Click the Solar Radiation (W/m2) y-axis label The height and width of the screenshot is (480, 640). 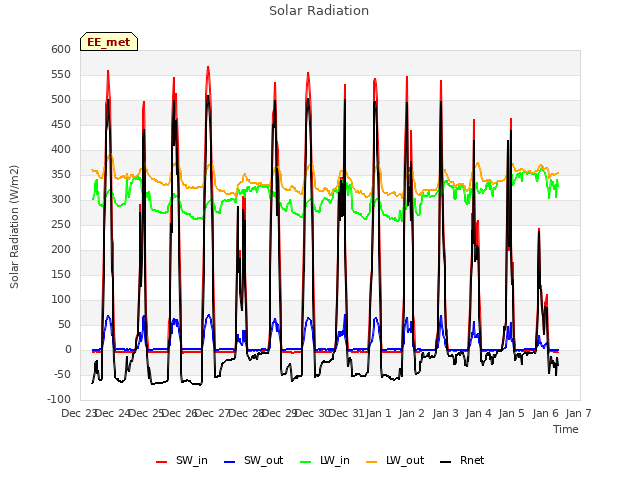pos(14,227)
